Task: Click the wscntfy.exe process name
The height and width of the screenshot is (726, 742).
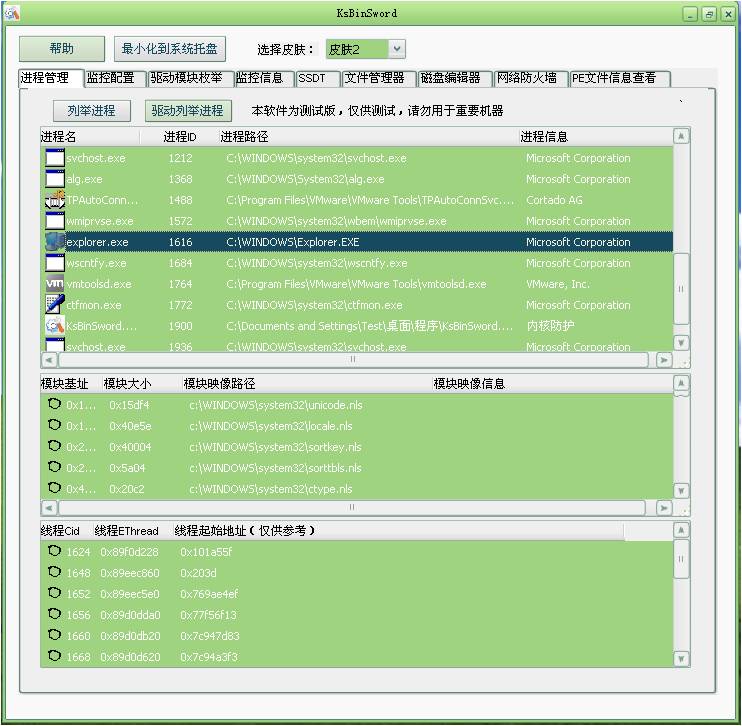Action: 96,263
